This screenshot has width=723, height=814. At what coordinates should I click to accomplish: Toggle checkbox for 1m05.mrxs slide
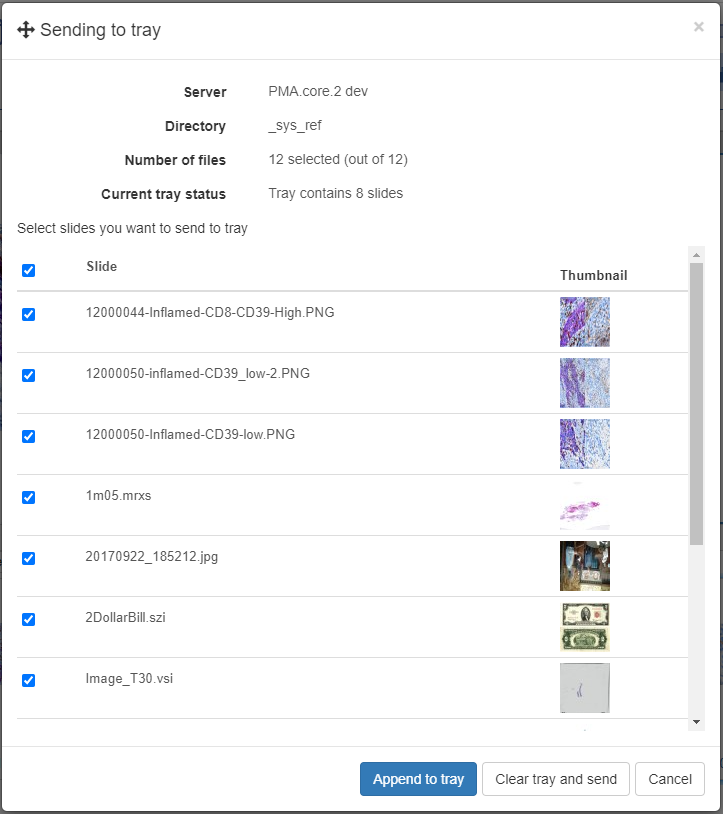[x=28, y=497]
